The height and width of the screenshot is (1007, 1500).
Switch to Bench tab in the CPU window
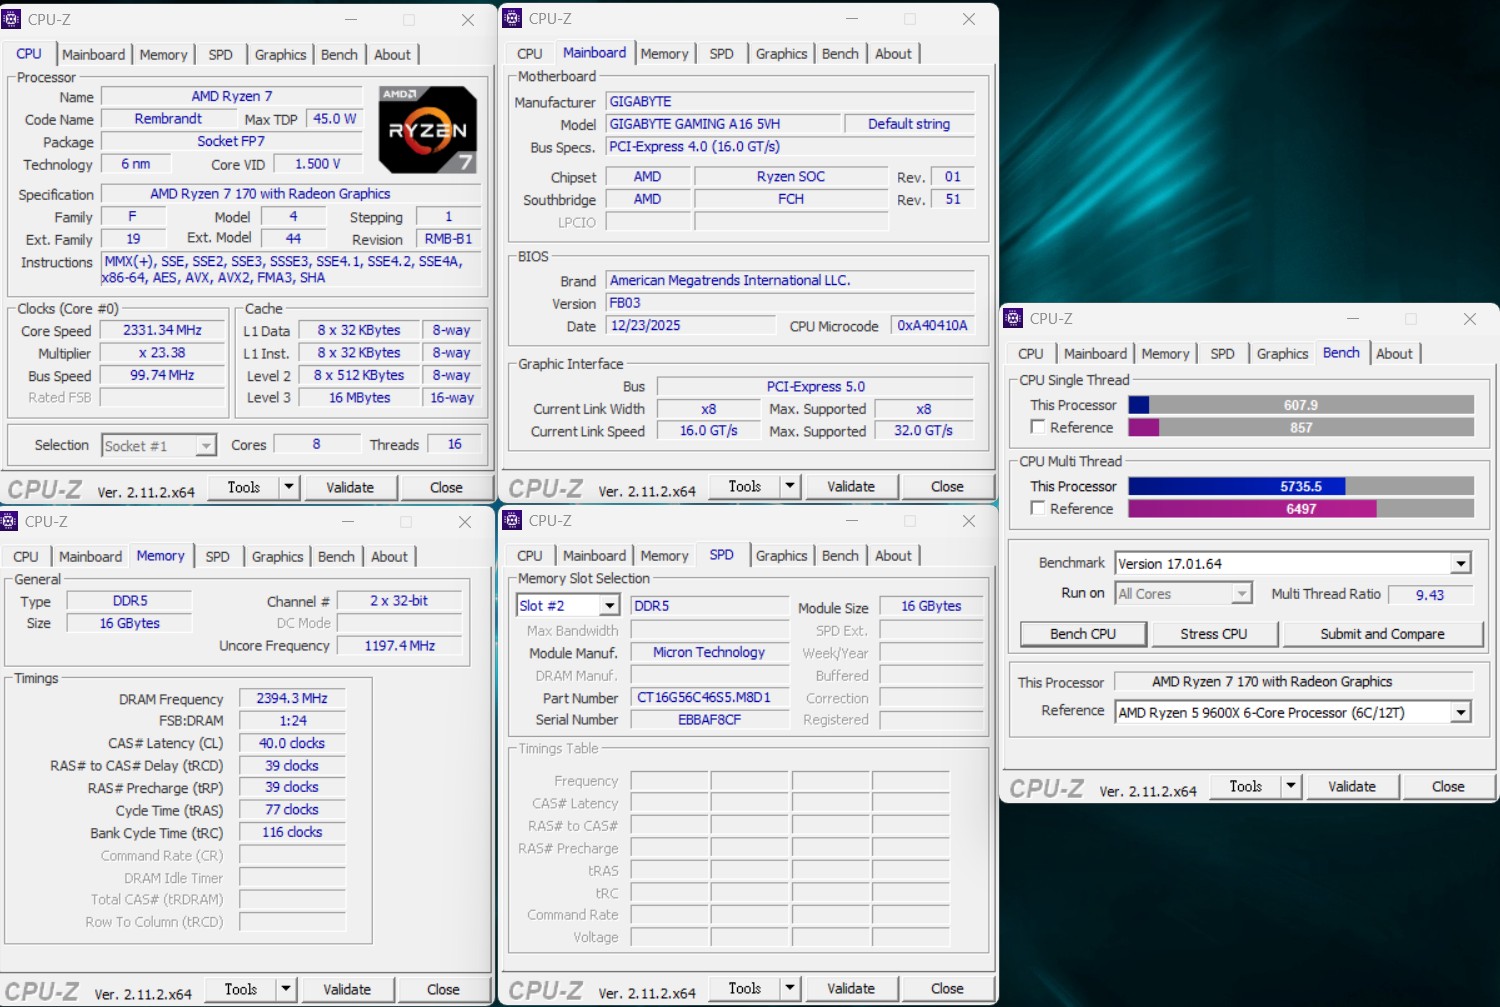point(339,55)
